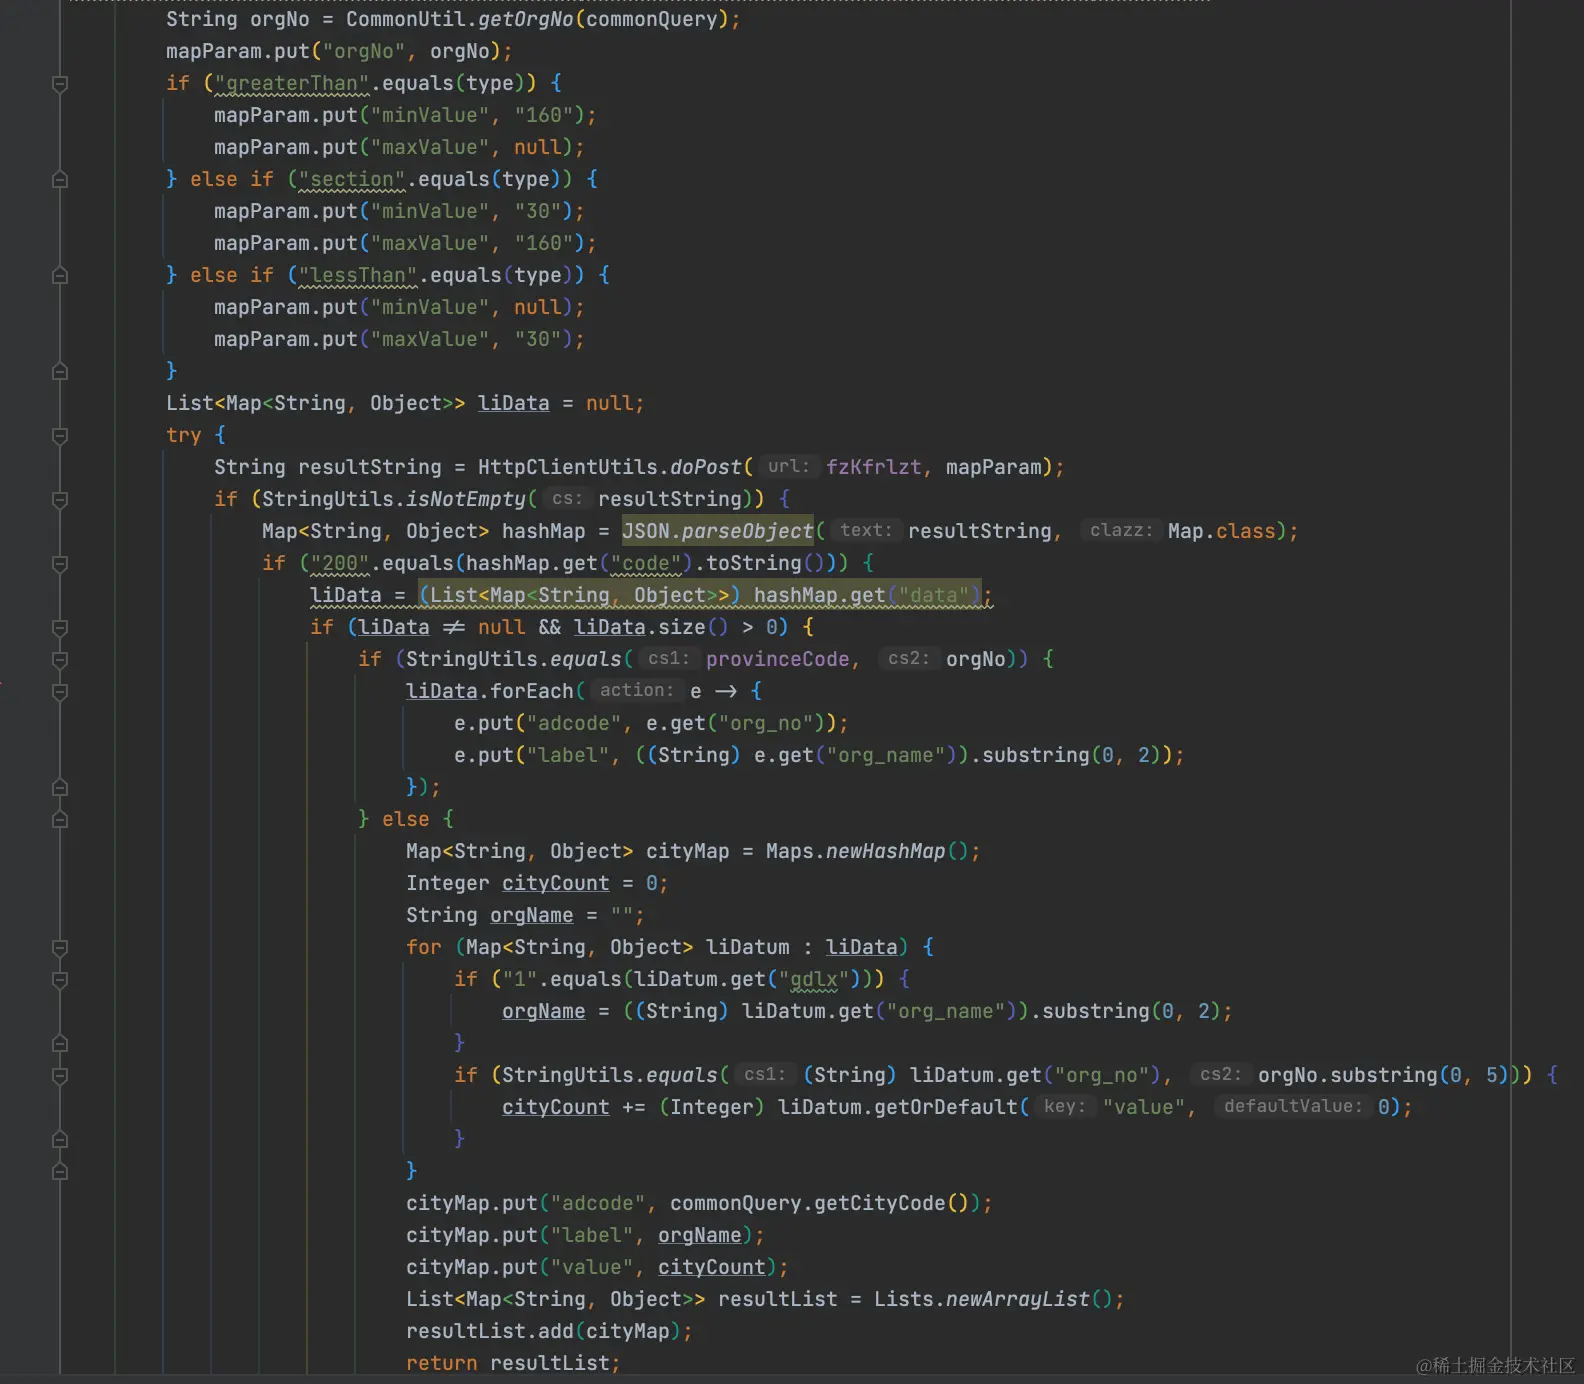Click Map.class argument
The height and width of the screenshot is (1384, 1584).
[x=1222, y=532]
